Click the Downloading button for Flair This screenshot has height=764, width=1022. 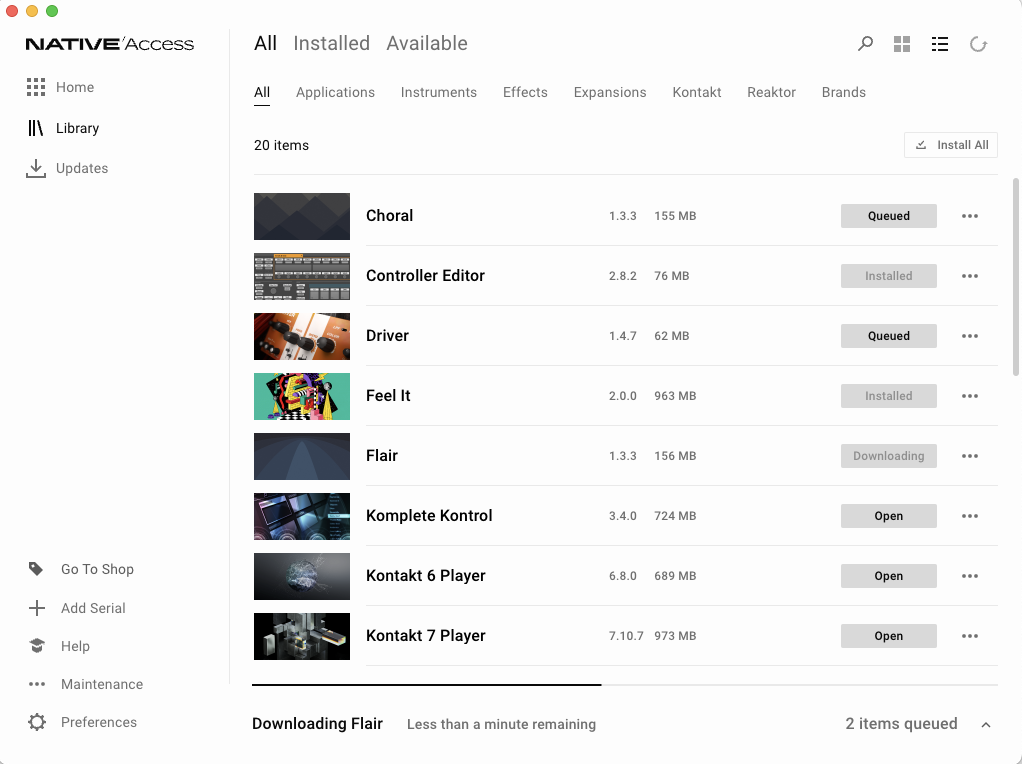point(888,456)
